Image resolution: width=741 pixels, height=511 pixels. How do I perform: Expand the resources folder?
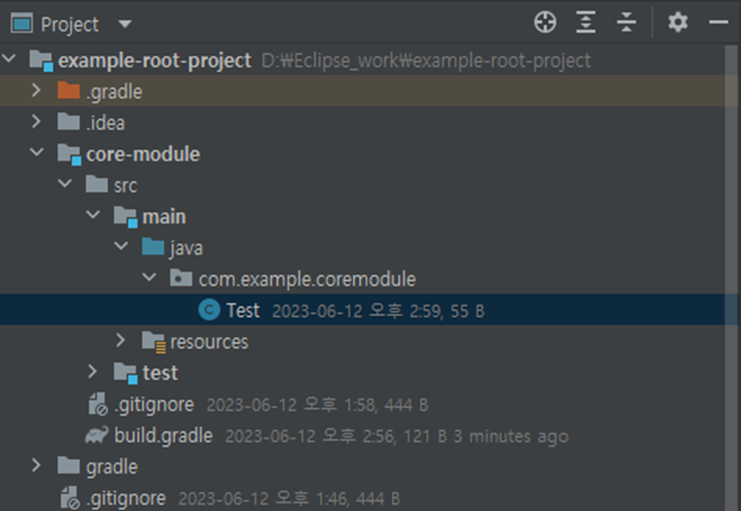(121, 341)
